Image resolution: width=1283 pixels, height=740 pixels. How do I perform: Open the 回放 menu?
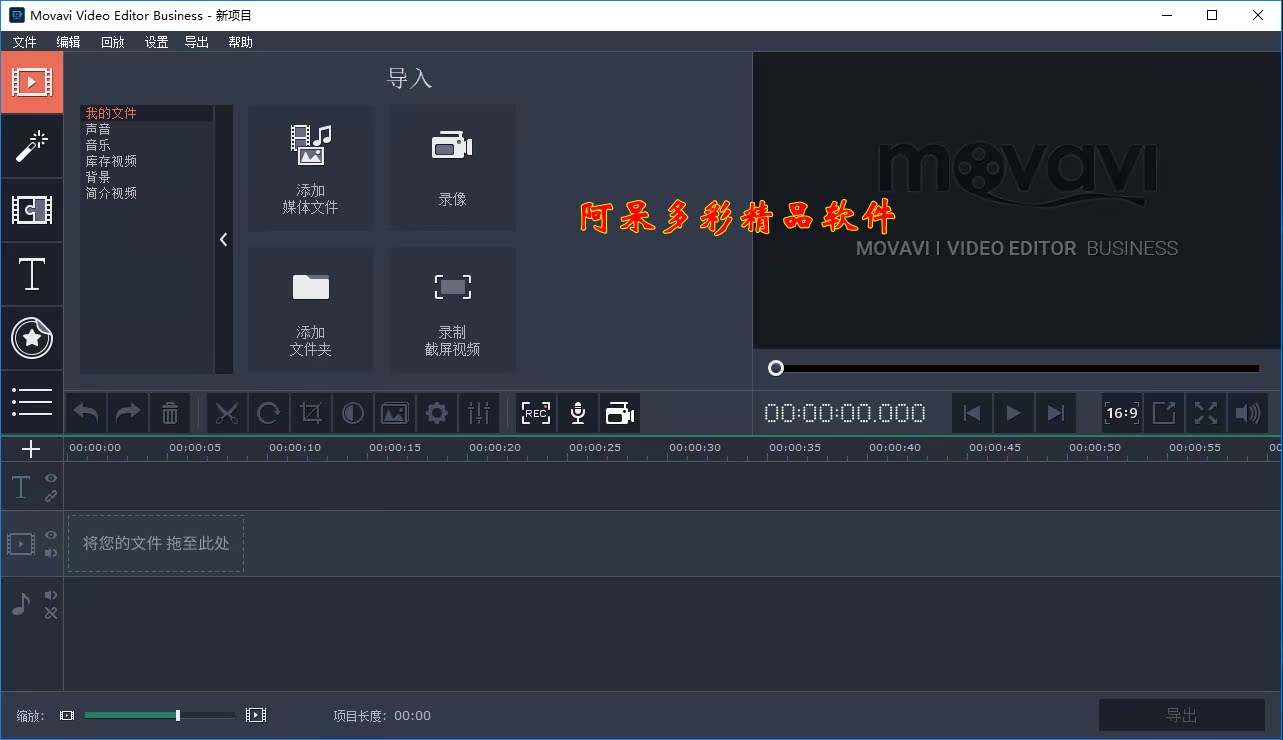pos(113,42)
